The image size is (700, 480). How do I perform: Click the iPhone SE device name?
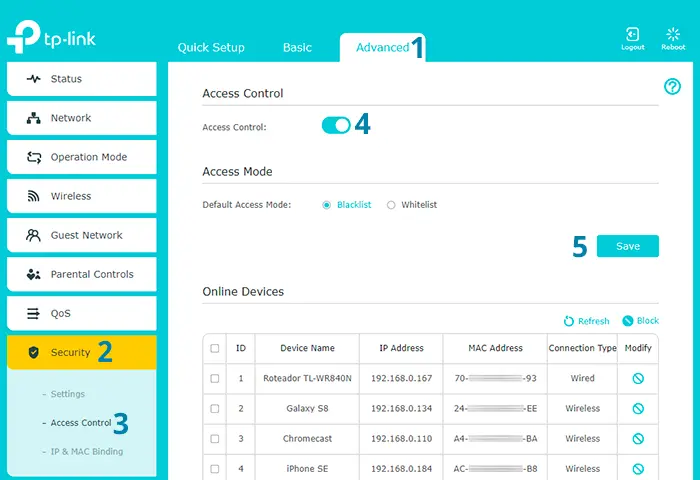307,469
